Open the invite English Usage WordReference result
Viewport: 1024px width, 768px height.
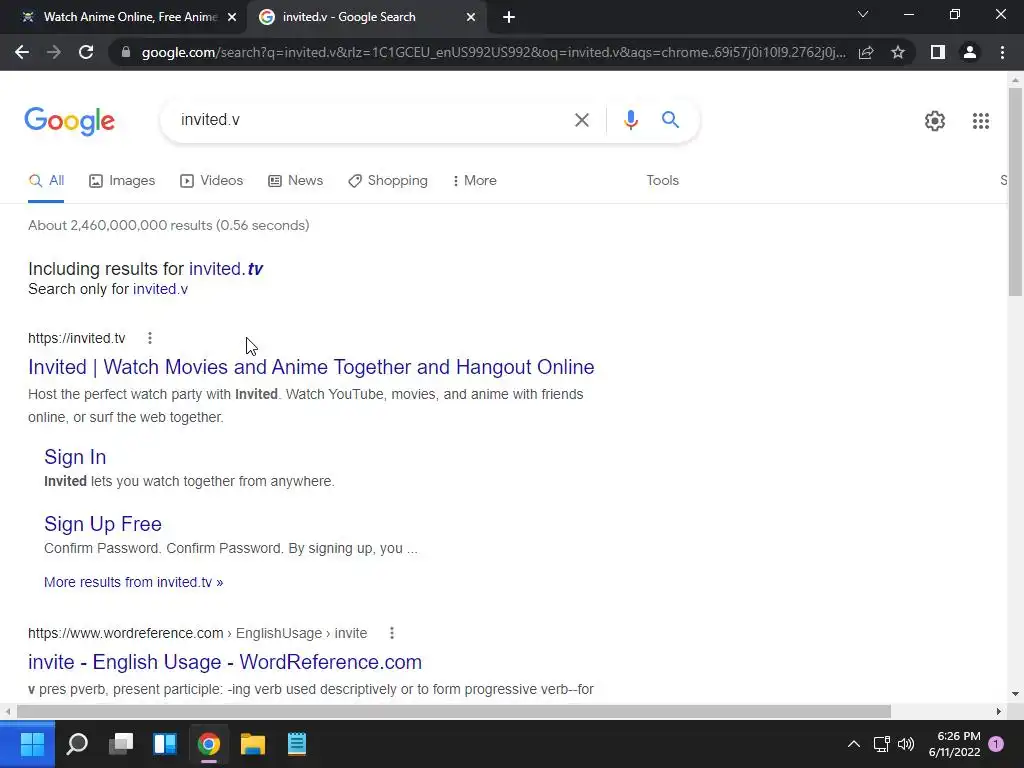pos(225,662)
